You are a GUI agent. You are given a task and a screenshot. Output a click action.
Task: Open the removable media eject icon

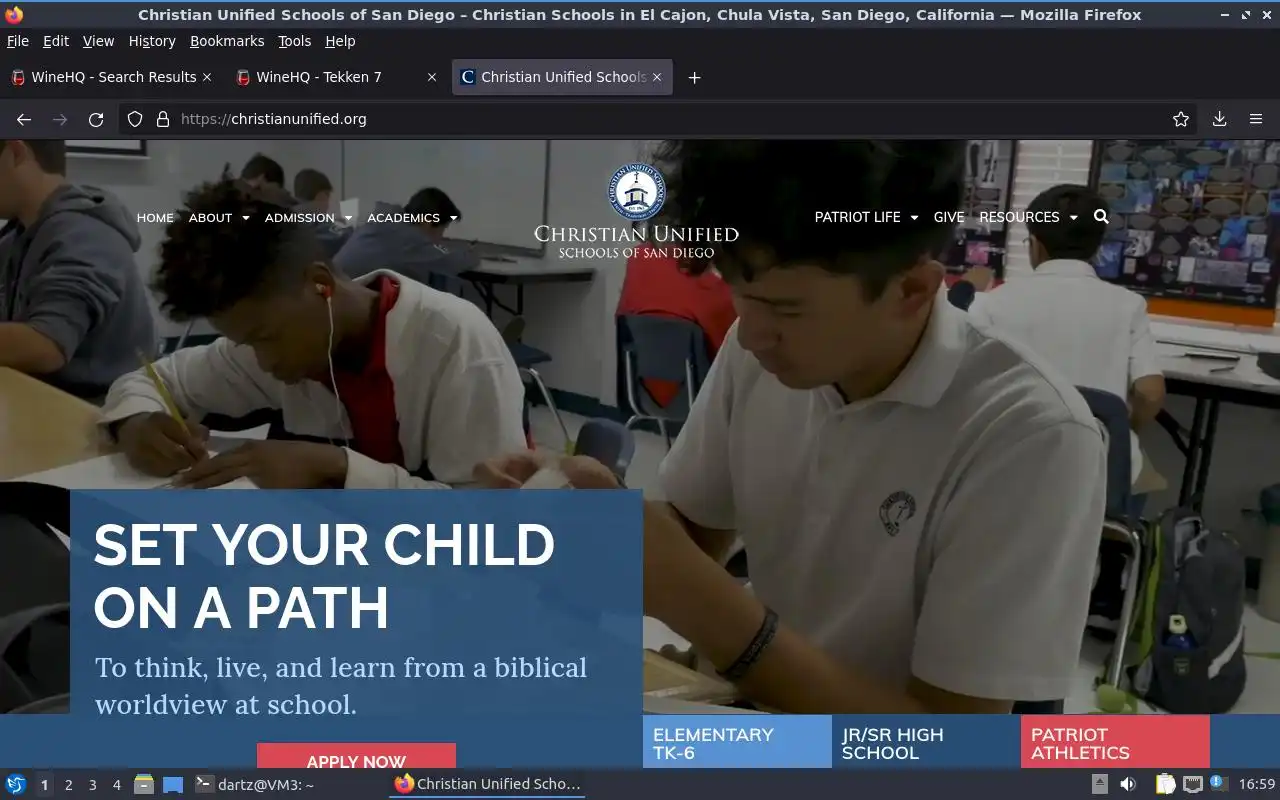(1099, 784)
